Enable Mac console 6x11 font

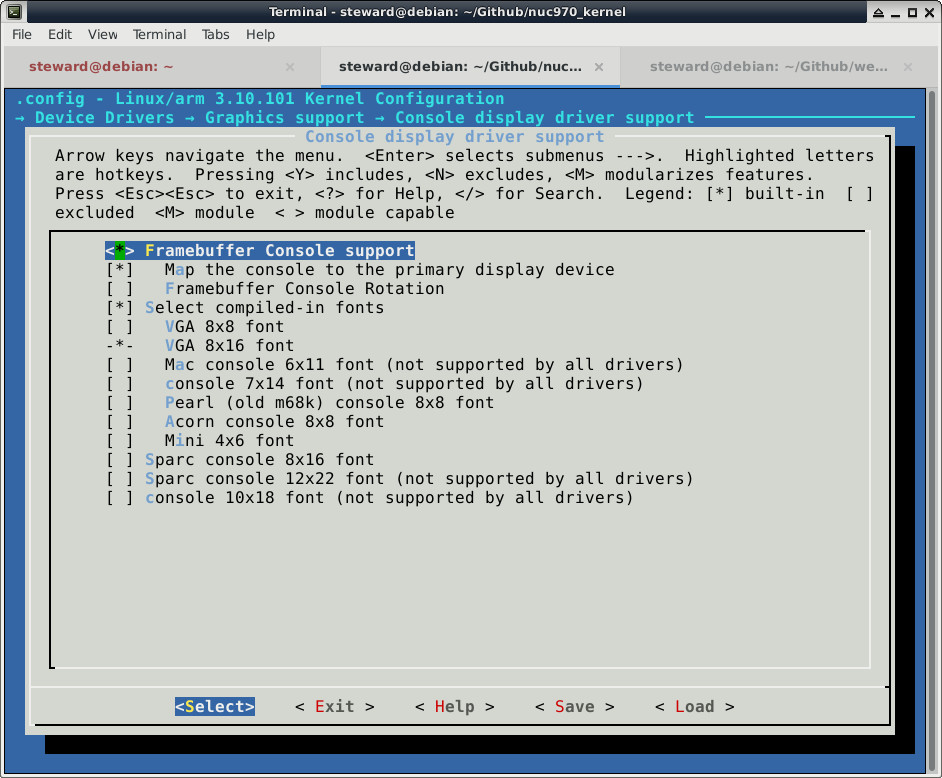tap(395, 365)
